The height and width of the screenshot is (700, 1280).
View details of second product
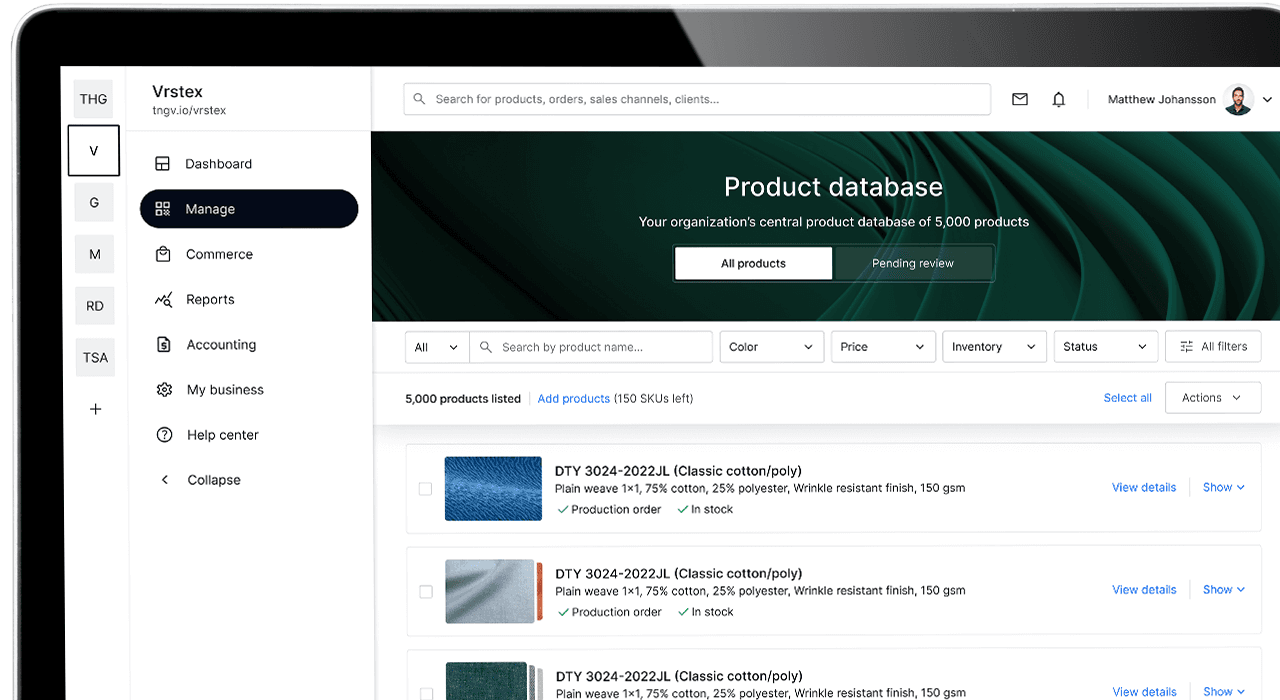(1144, 590)
